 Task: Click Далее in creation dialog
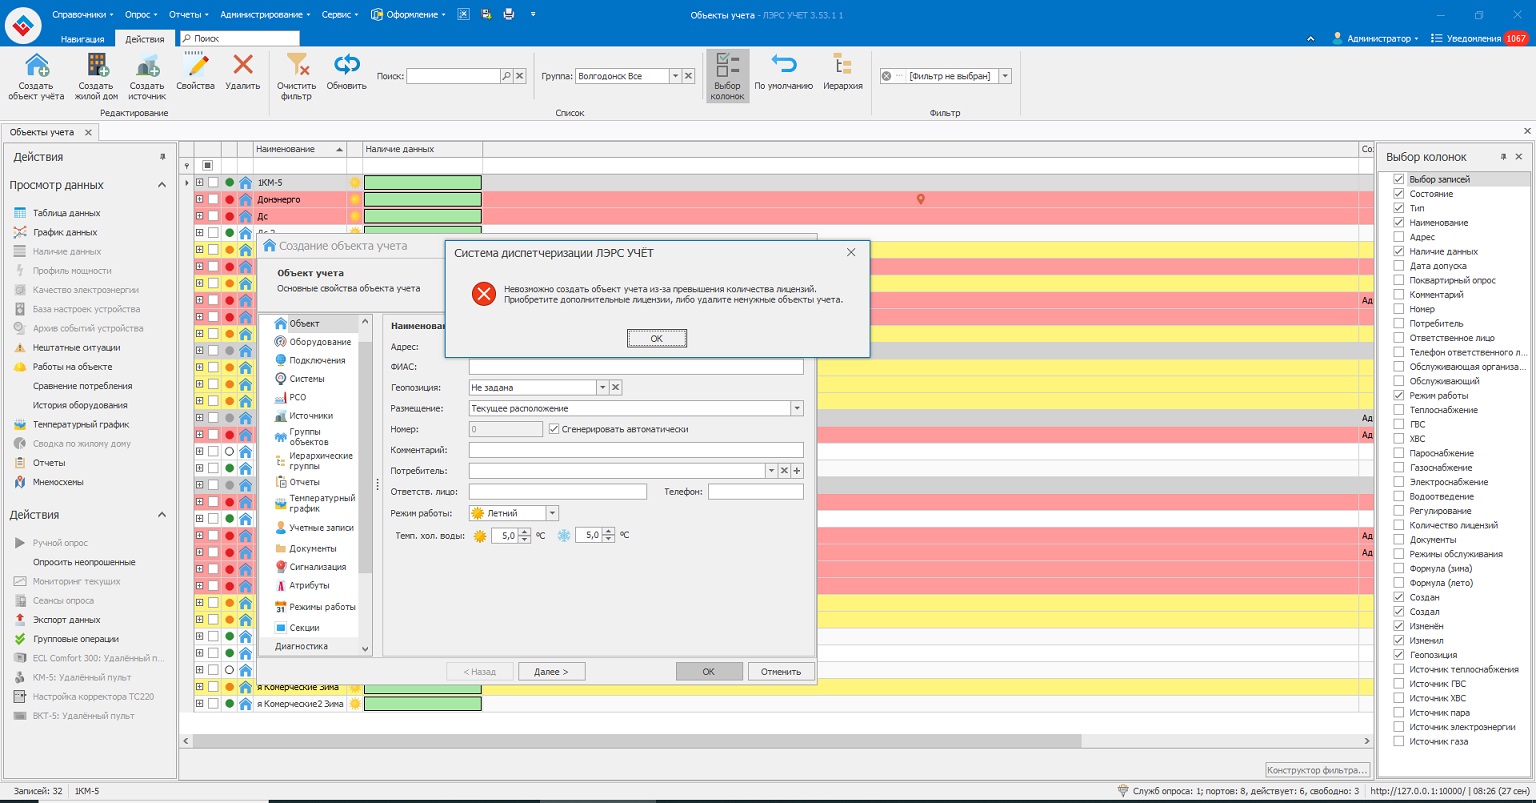552,671
